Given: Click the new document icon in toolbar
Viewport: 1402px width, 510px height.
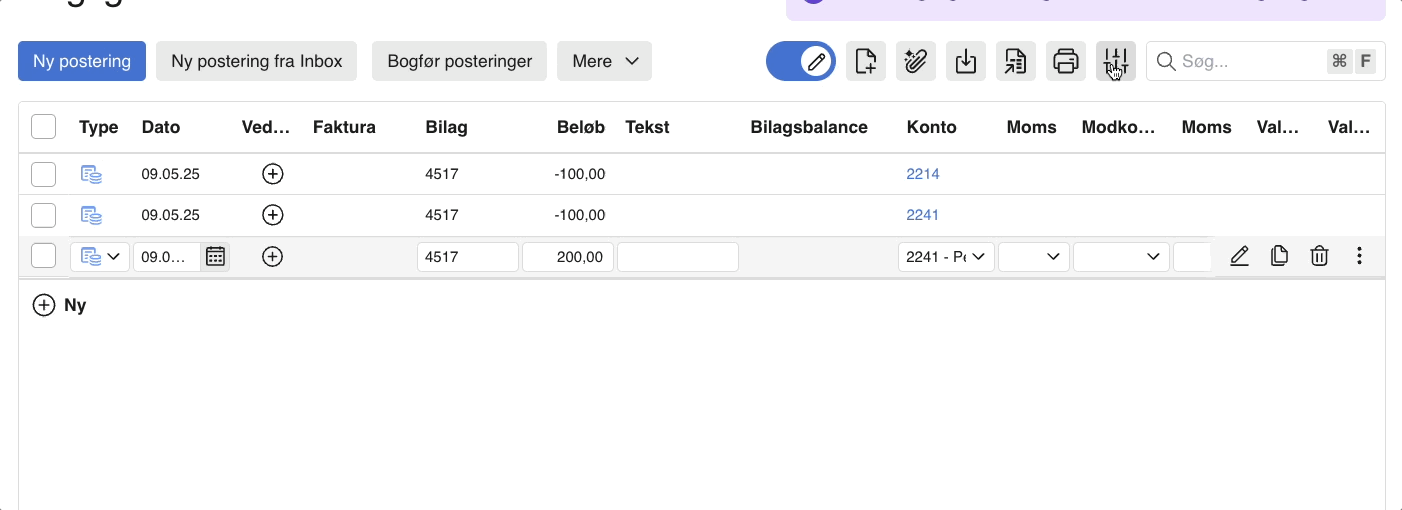Looking at the screenshot, I should (x=866, y=61).
